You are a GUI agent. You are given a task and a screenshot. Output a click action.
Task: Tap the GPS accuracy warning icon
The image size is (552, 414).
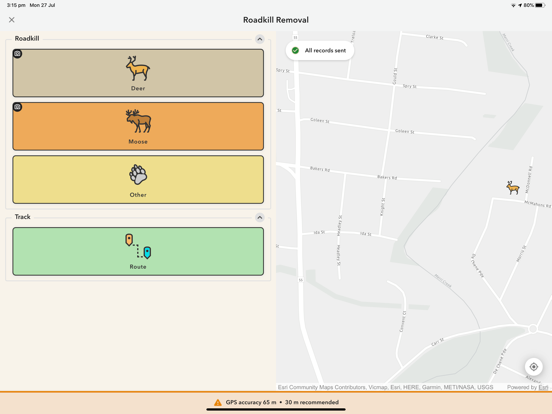(218, 402)
